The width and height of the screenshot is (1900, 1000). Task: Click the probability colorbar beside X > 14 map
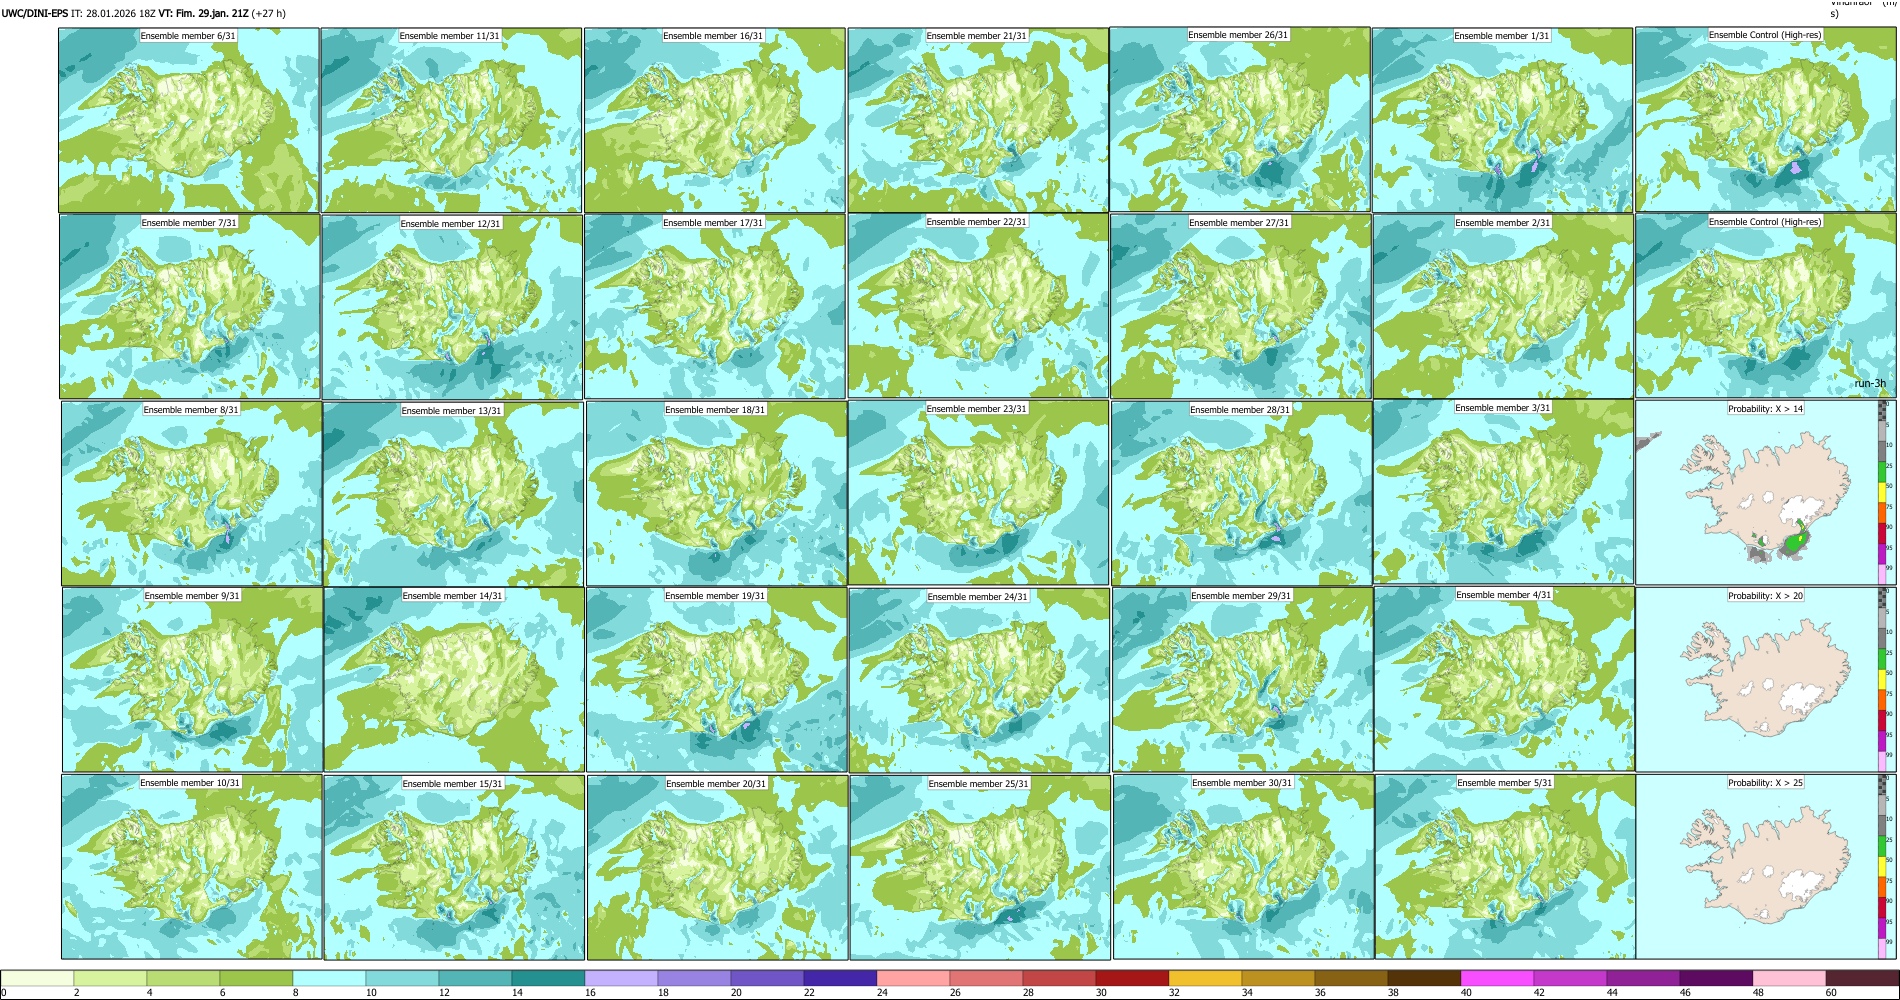[1883, 492]
